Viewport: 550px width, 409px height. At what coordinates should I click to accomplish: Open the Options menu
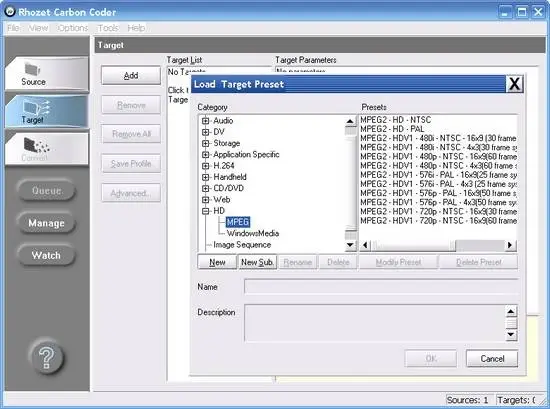click(x=73, y=28)
